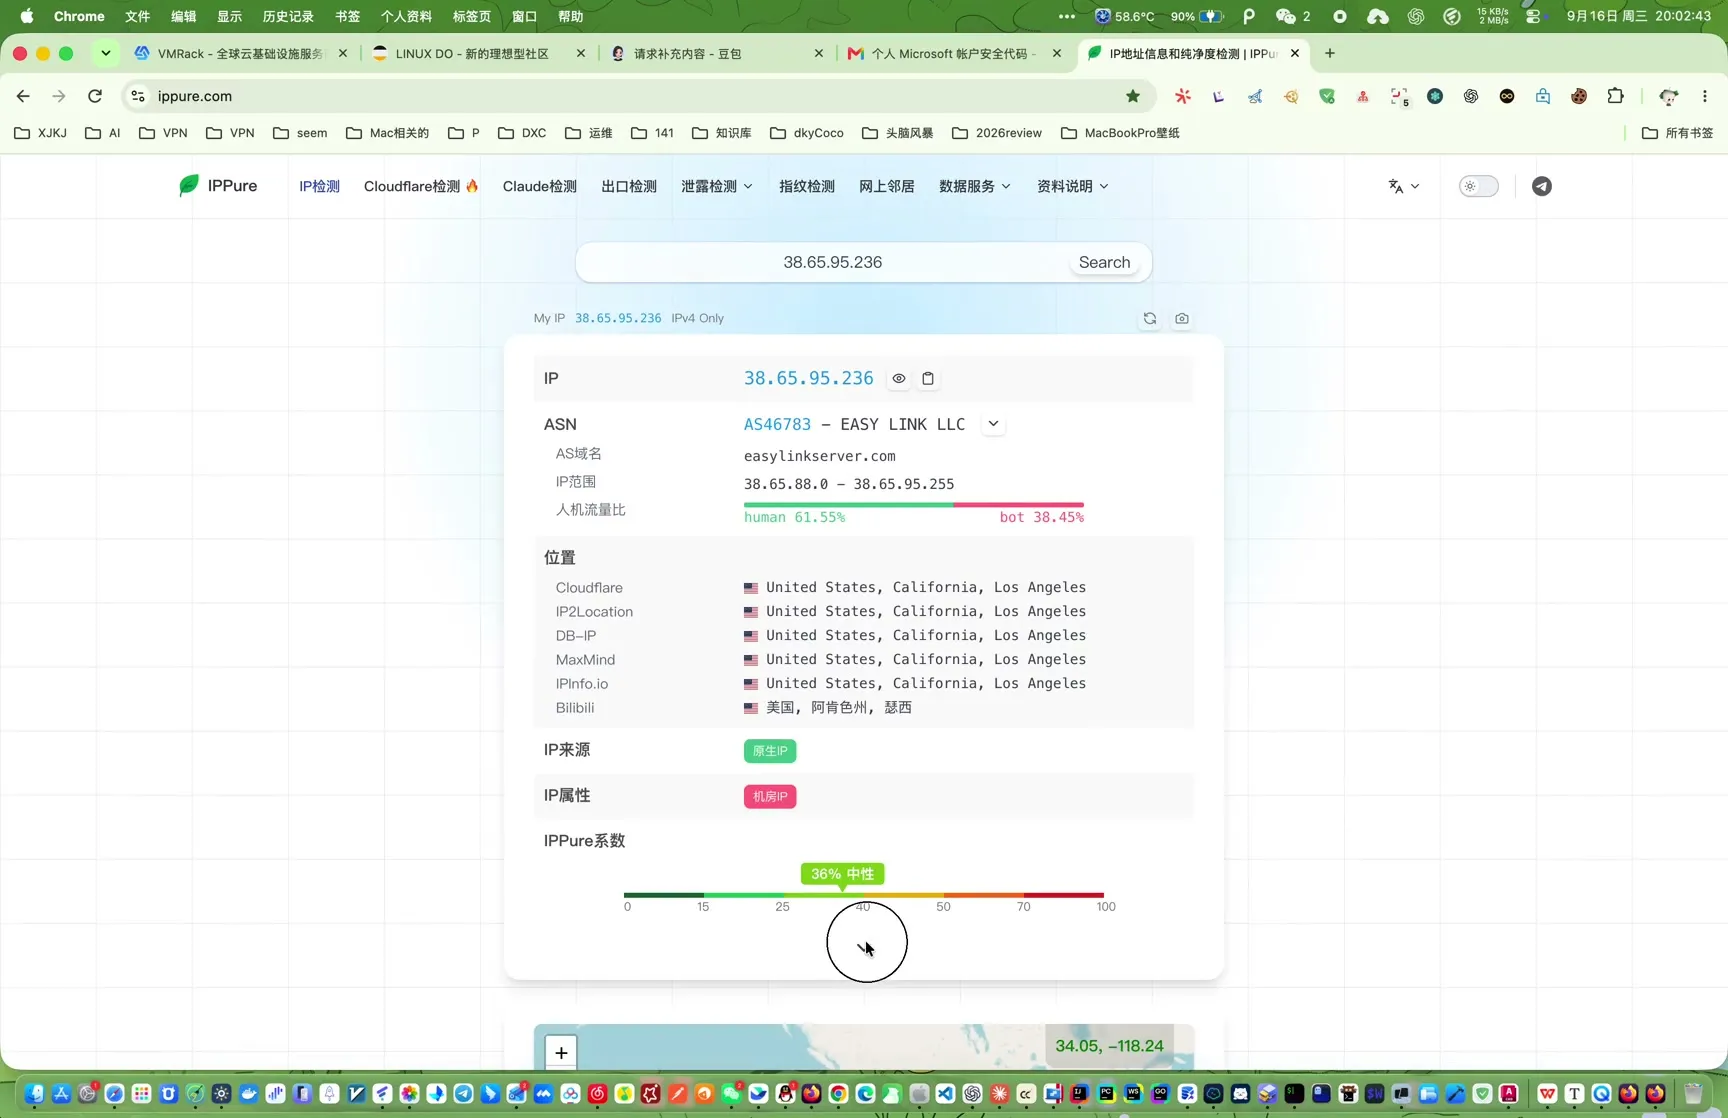Click the red asterisk extension icon
Image resolution: width=1728 pixels, height=1118 pixels.
pyautogui.click(x=1183, y=96)
